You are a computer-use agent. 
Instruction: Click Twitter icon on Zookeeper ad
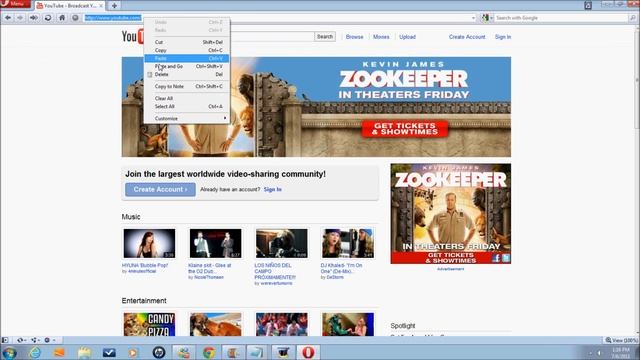(506, 258)
